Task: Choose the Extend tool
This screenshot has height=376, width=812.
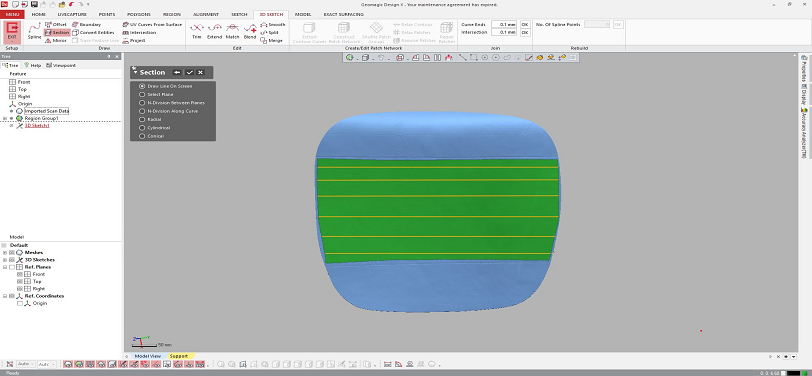Action: click(x=214, y=31)
